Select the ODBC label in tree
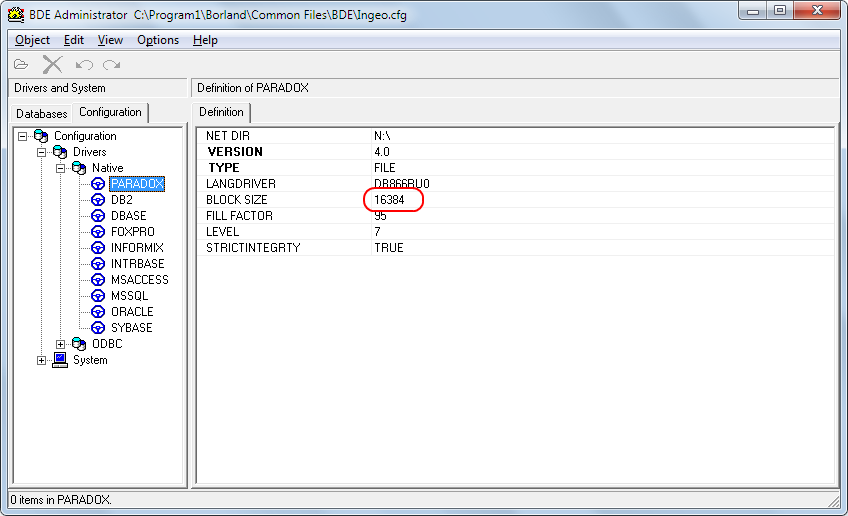Screen dimensions: 848x516 pyautogui.click(x=107, y=343)
